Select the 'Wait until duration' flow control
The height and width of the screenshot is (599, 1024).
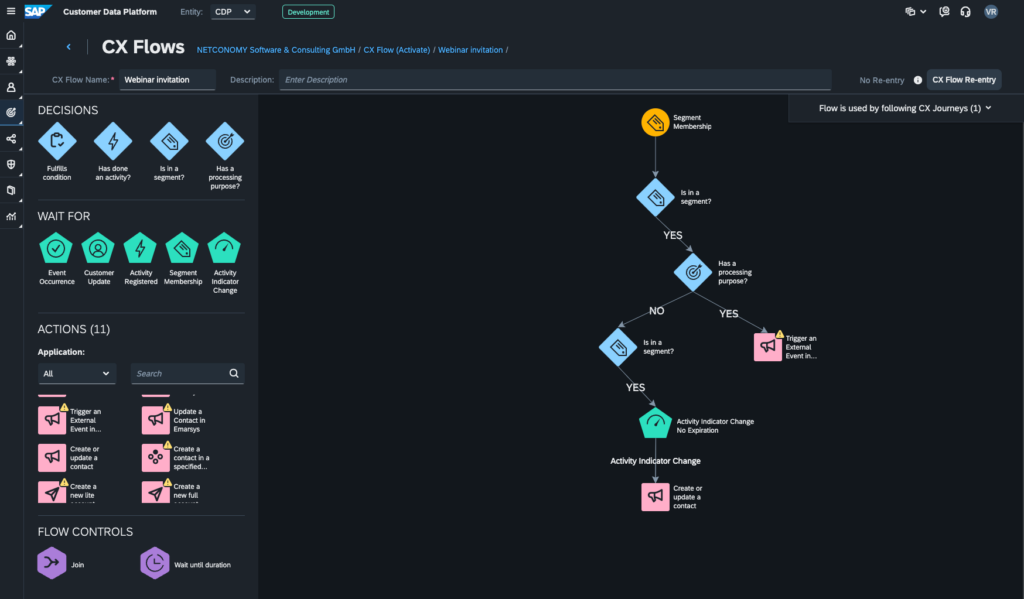pos(155,562)
